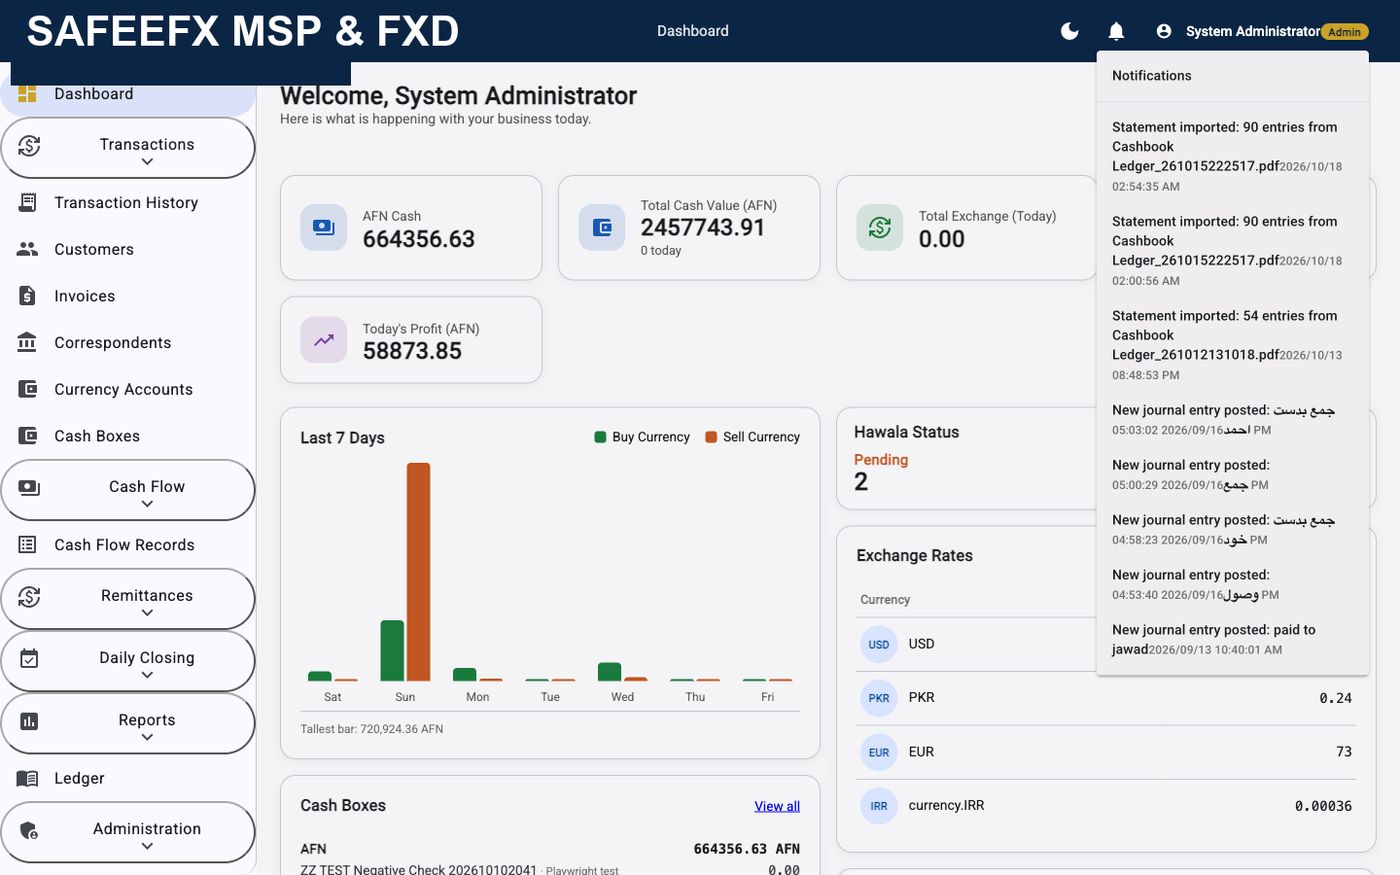Expand the Administration chevron

tap(147, 846)
